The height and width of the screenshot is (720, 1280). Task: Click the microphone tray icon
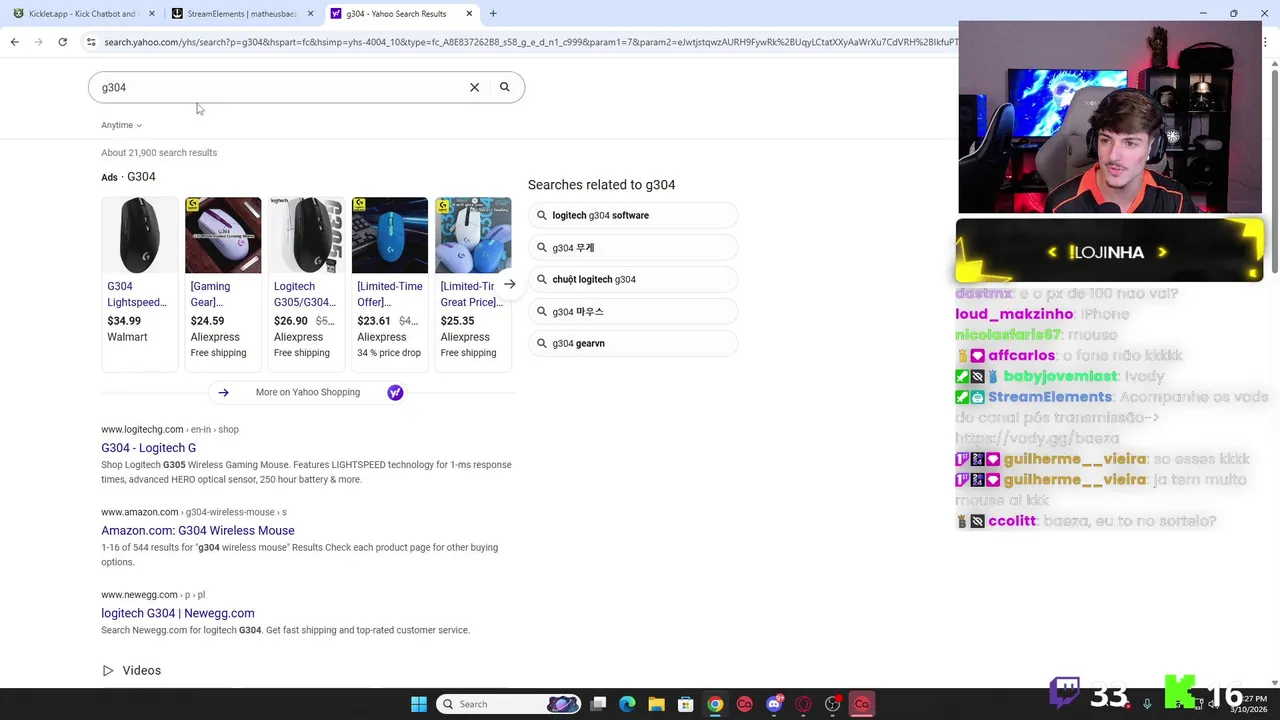pyautogui.click(x=1147, y=704)
